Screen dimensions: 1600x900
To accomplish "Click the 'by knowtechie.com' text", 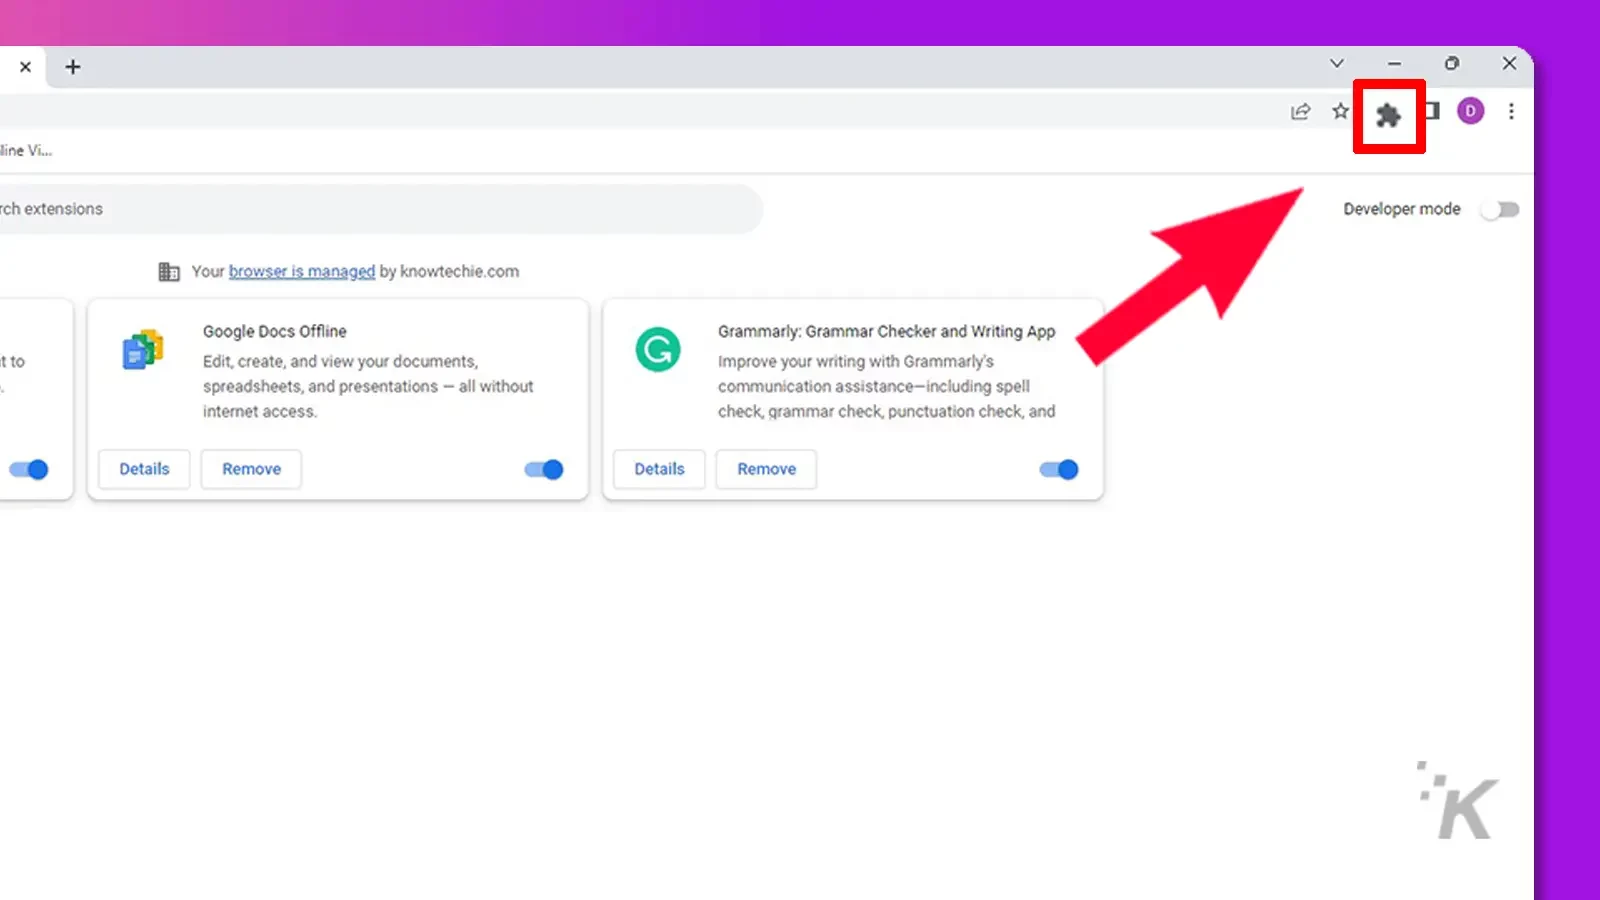I will tap(449, 271).
